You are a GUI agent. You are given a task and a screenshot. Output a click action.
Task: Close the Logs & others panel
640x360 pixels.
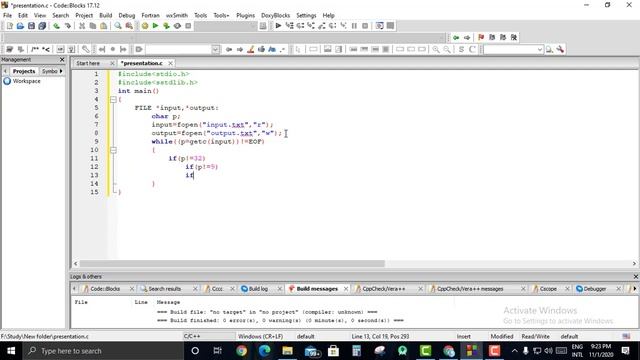636,276
